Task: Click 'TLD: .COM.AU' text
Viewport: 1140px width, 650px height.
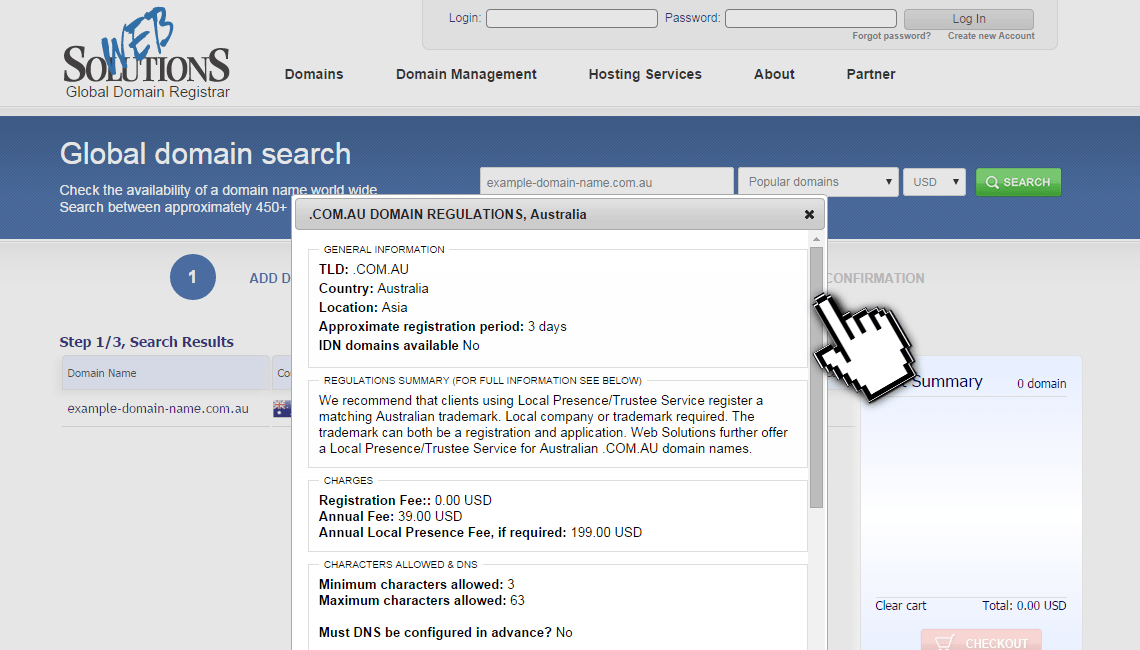Action: point(364,269)
